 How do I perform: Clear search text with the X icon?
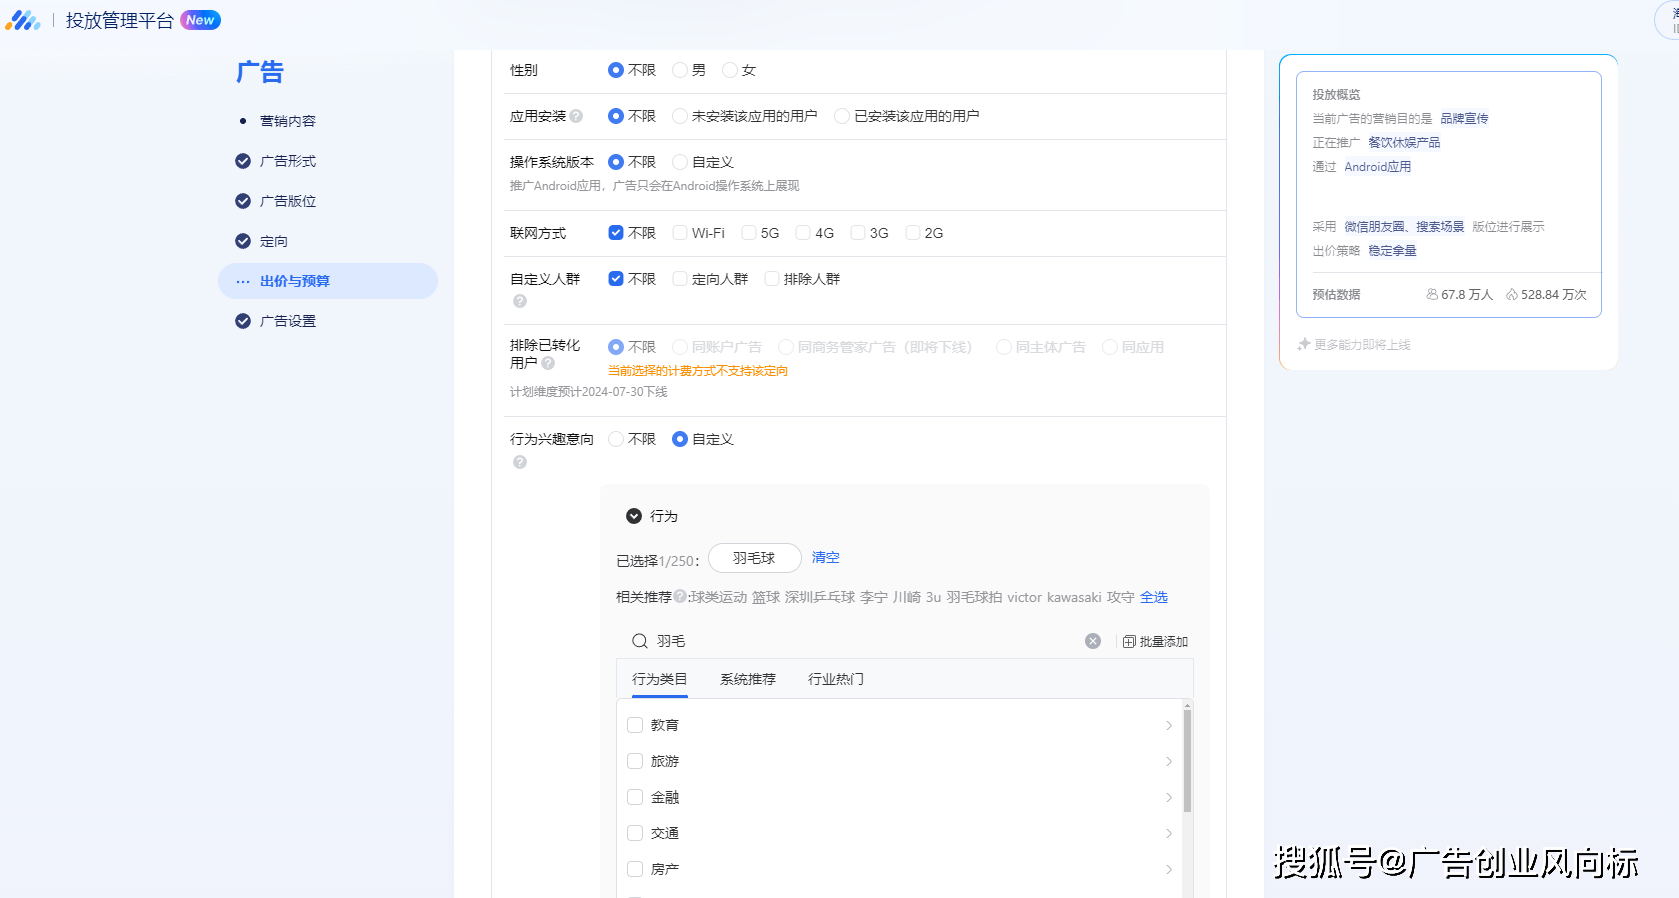(1093, 641)
